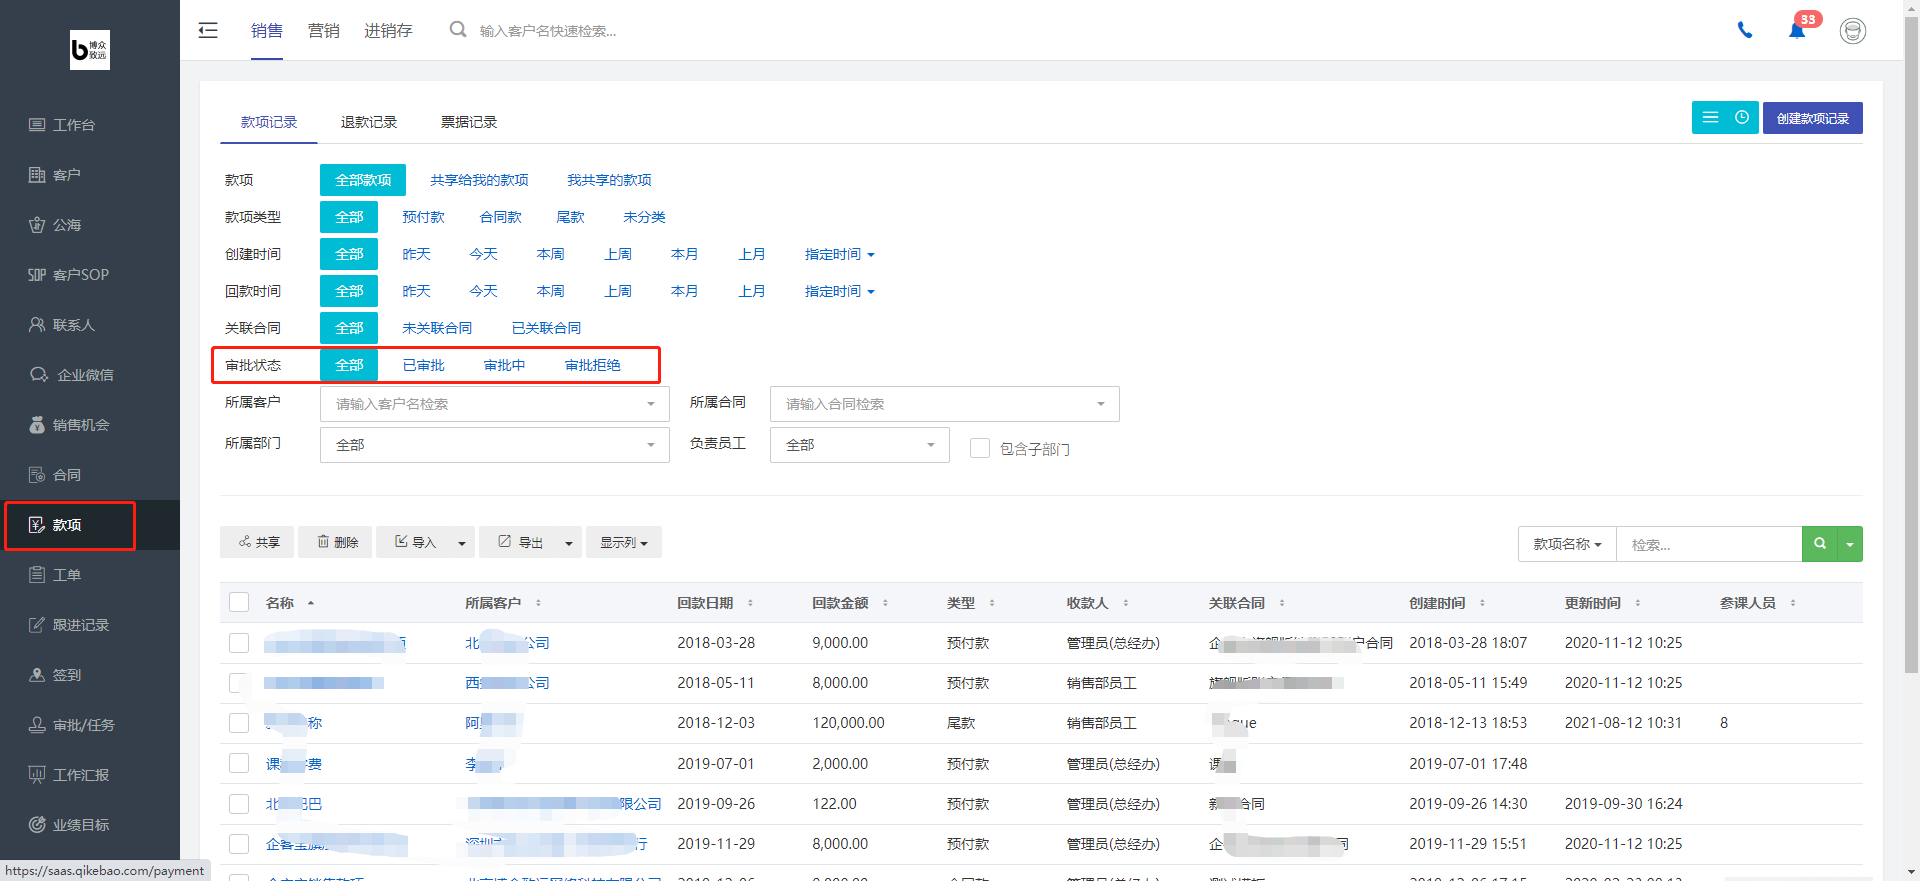This screenshot has height=881, width=1920.
Task: Open the 显示列 dropdown
Action: [x=624, y=543]
